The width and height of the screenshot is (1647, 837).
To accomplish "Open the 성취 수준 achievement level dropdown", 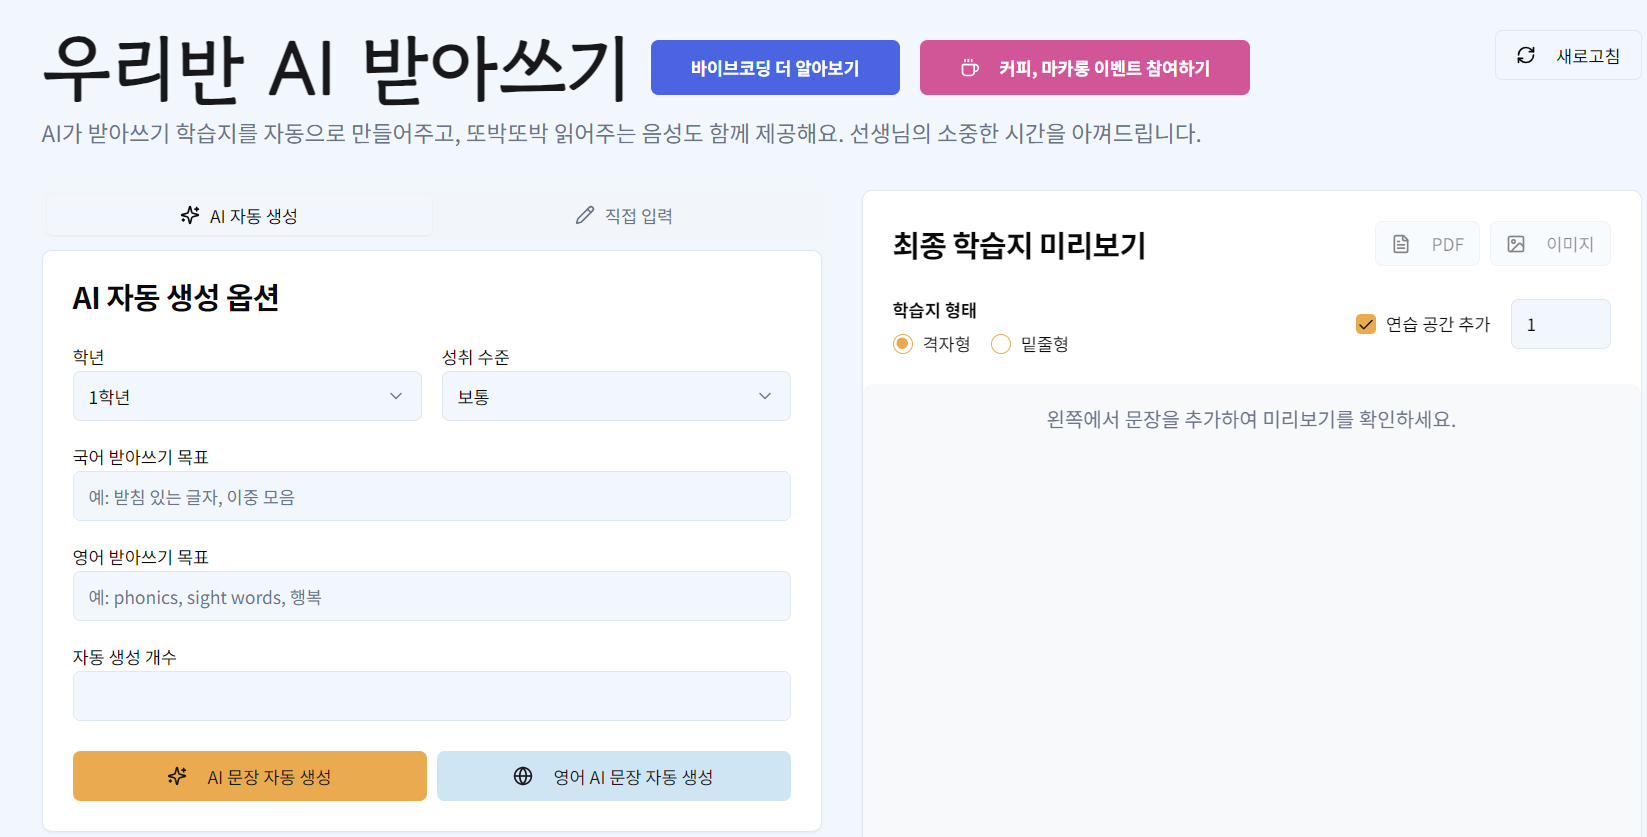I will coord(615,396).
